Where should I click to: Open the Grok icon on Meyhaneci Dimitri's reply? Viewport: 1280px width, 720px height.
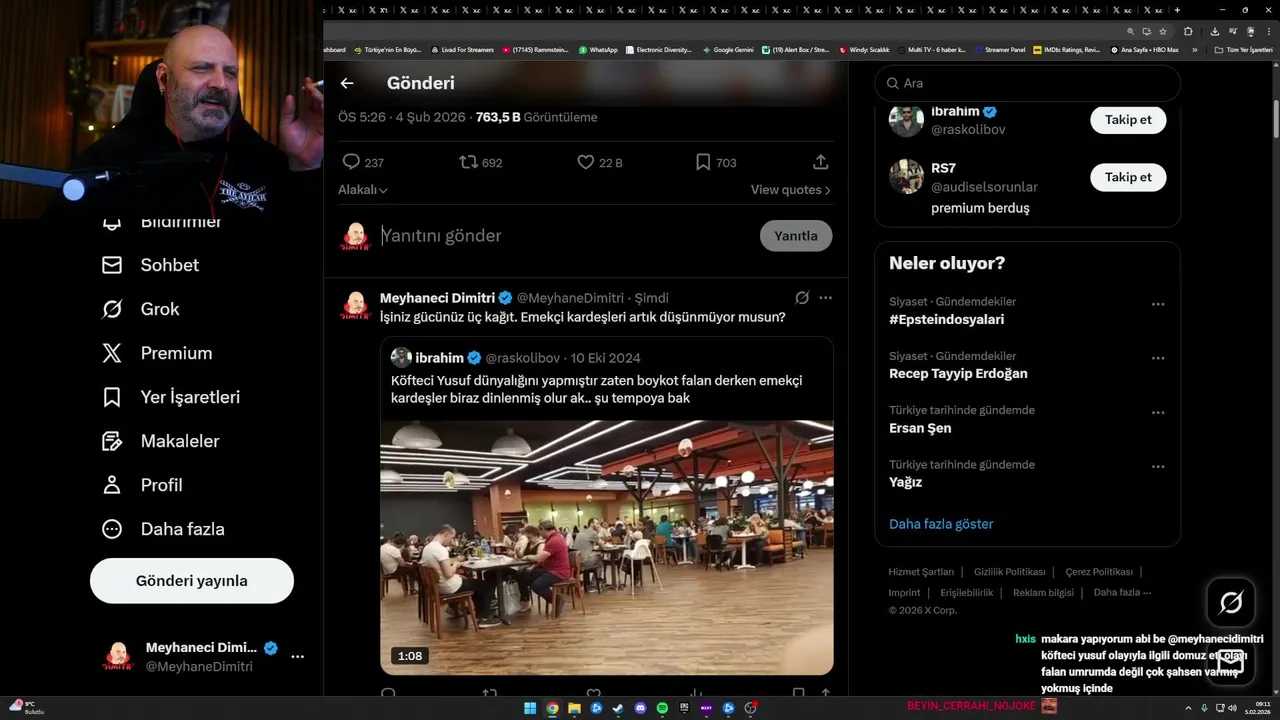pyautogui.click(x=802, y=298)
